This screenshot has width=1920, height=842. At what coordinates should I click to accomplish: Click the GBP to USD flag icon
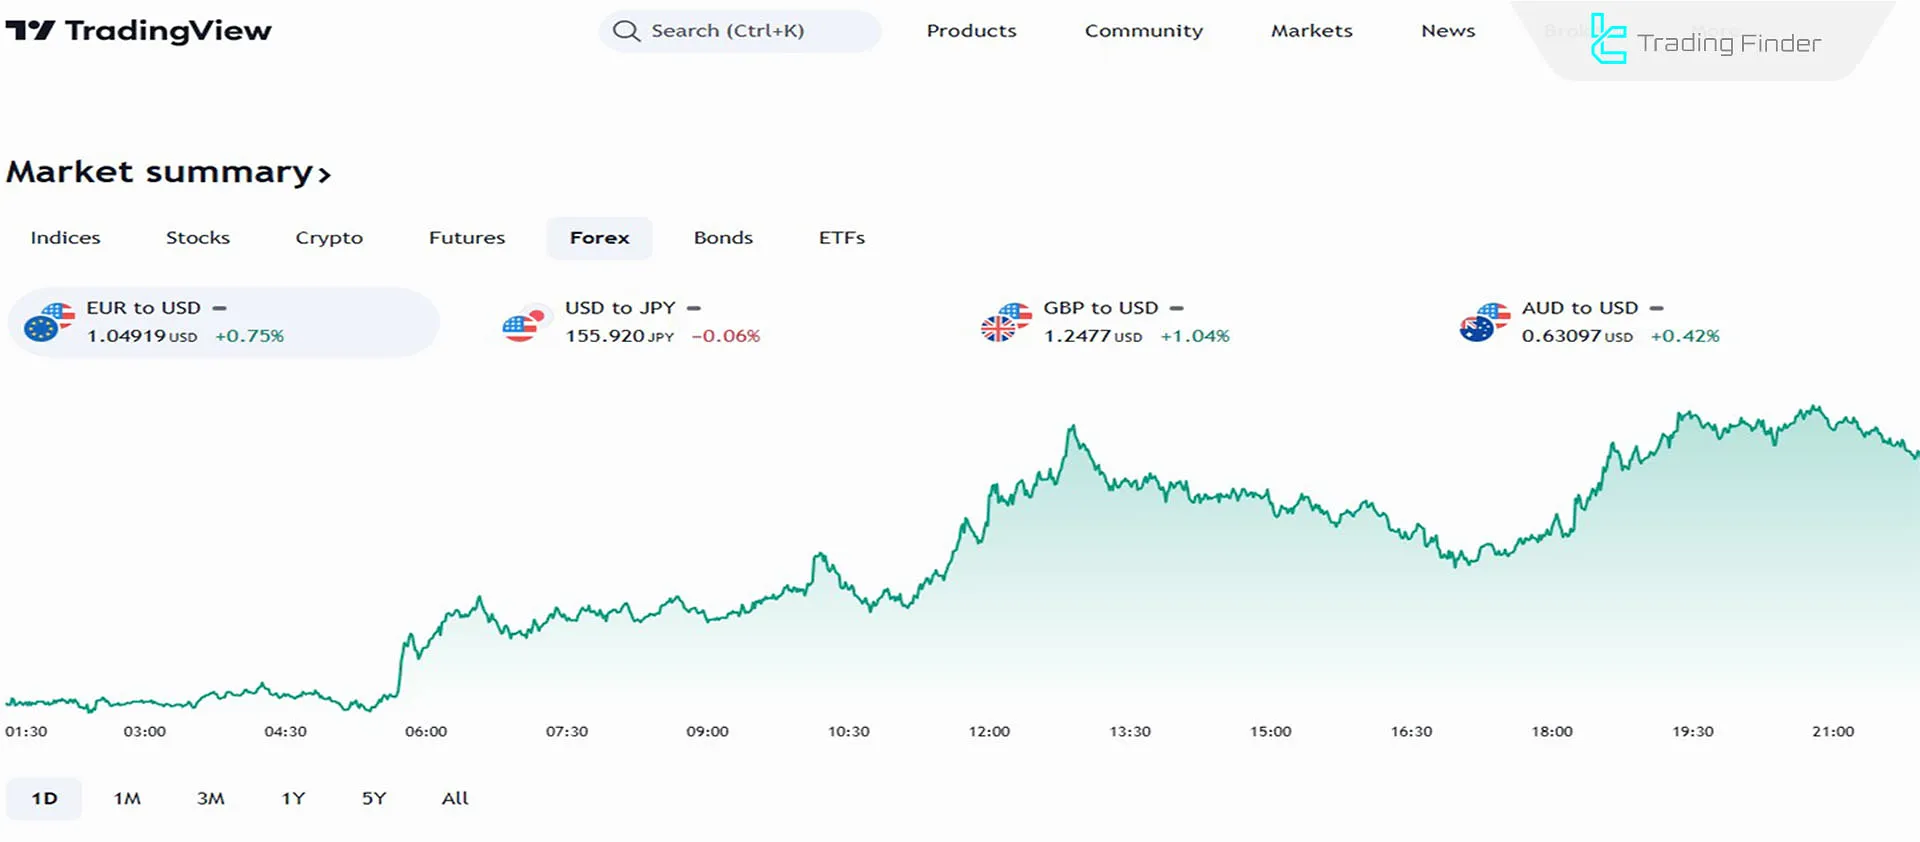pos(1006,322)
